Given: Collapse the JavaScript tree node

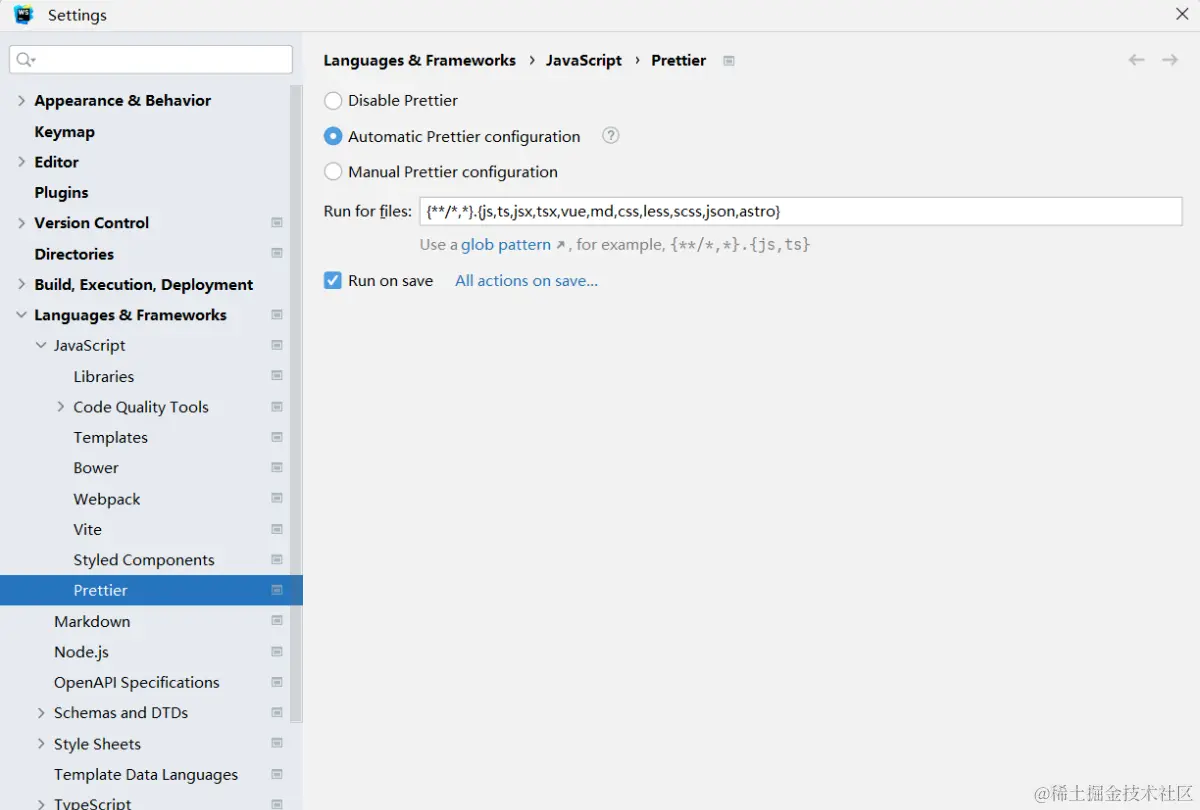Looking at the screenshot, I should click(41, 346).
